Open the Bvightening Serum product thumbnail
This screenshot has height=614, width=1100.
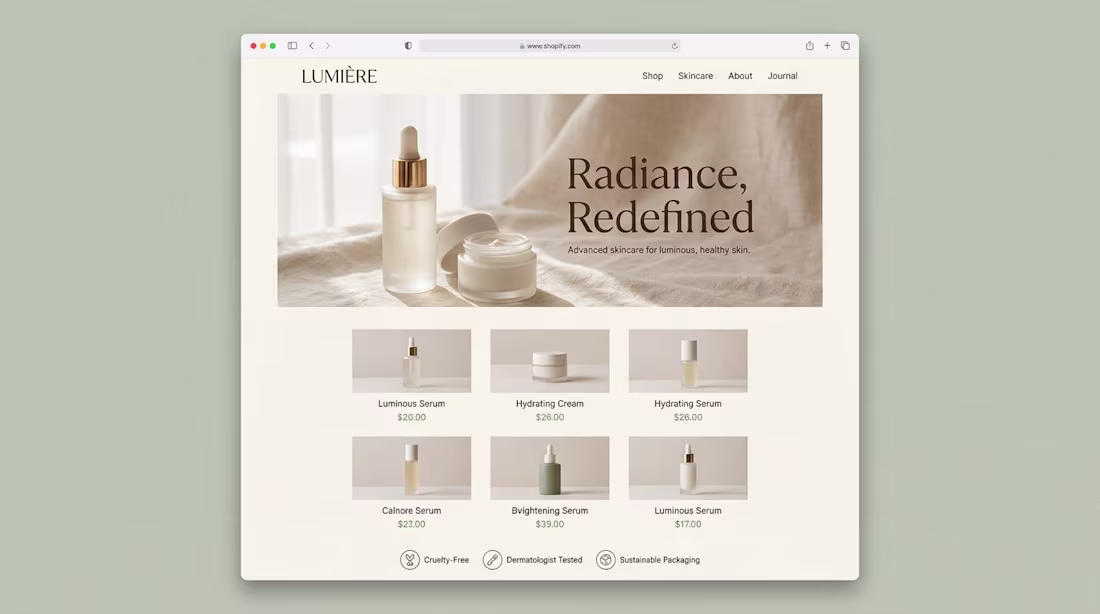(550, 468)
